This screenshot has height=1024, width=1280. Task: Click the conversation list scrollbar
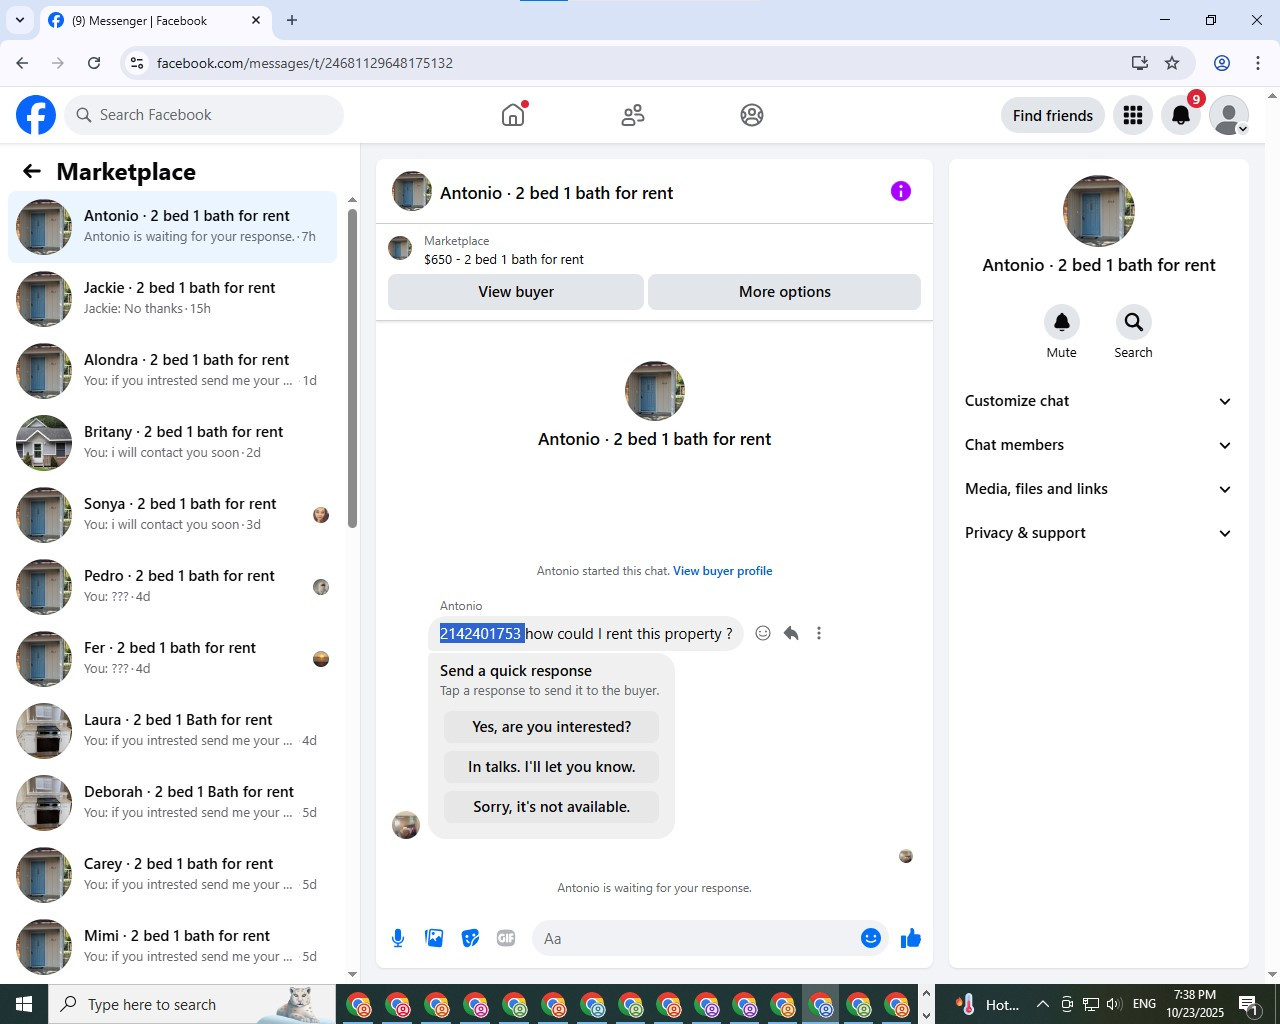pos(352,368)
